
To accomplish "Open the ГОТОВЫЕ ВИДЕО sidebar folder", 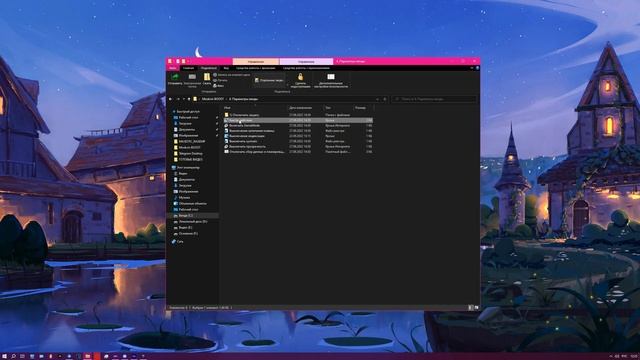I will pyautogui.click(x=188, y=160).
